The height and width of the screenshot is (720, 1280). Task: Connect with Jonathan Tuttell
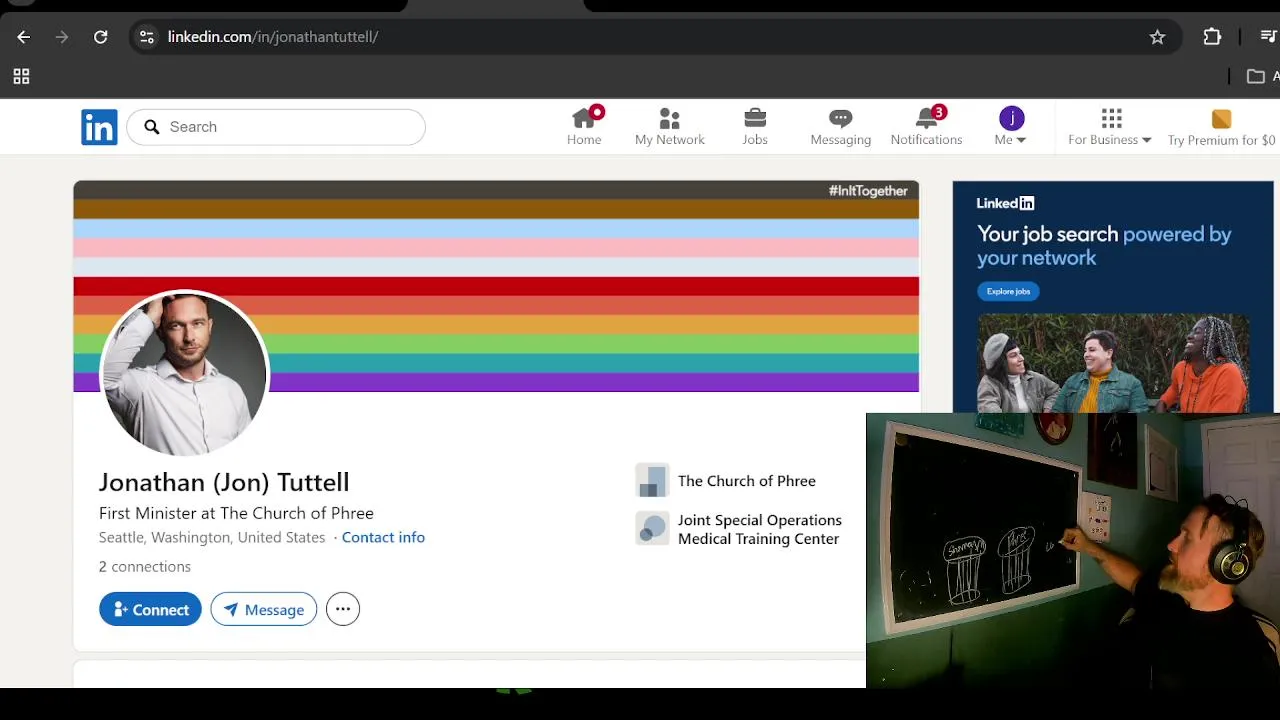click(x=150, y=610)
